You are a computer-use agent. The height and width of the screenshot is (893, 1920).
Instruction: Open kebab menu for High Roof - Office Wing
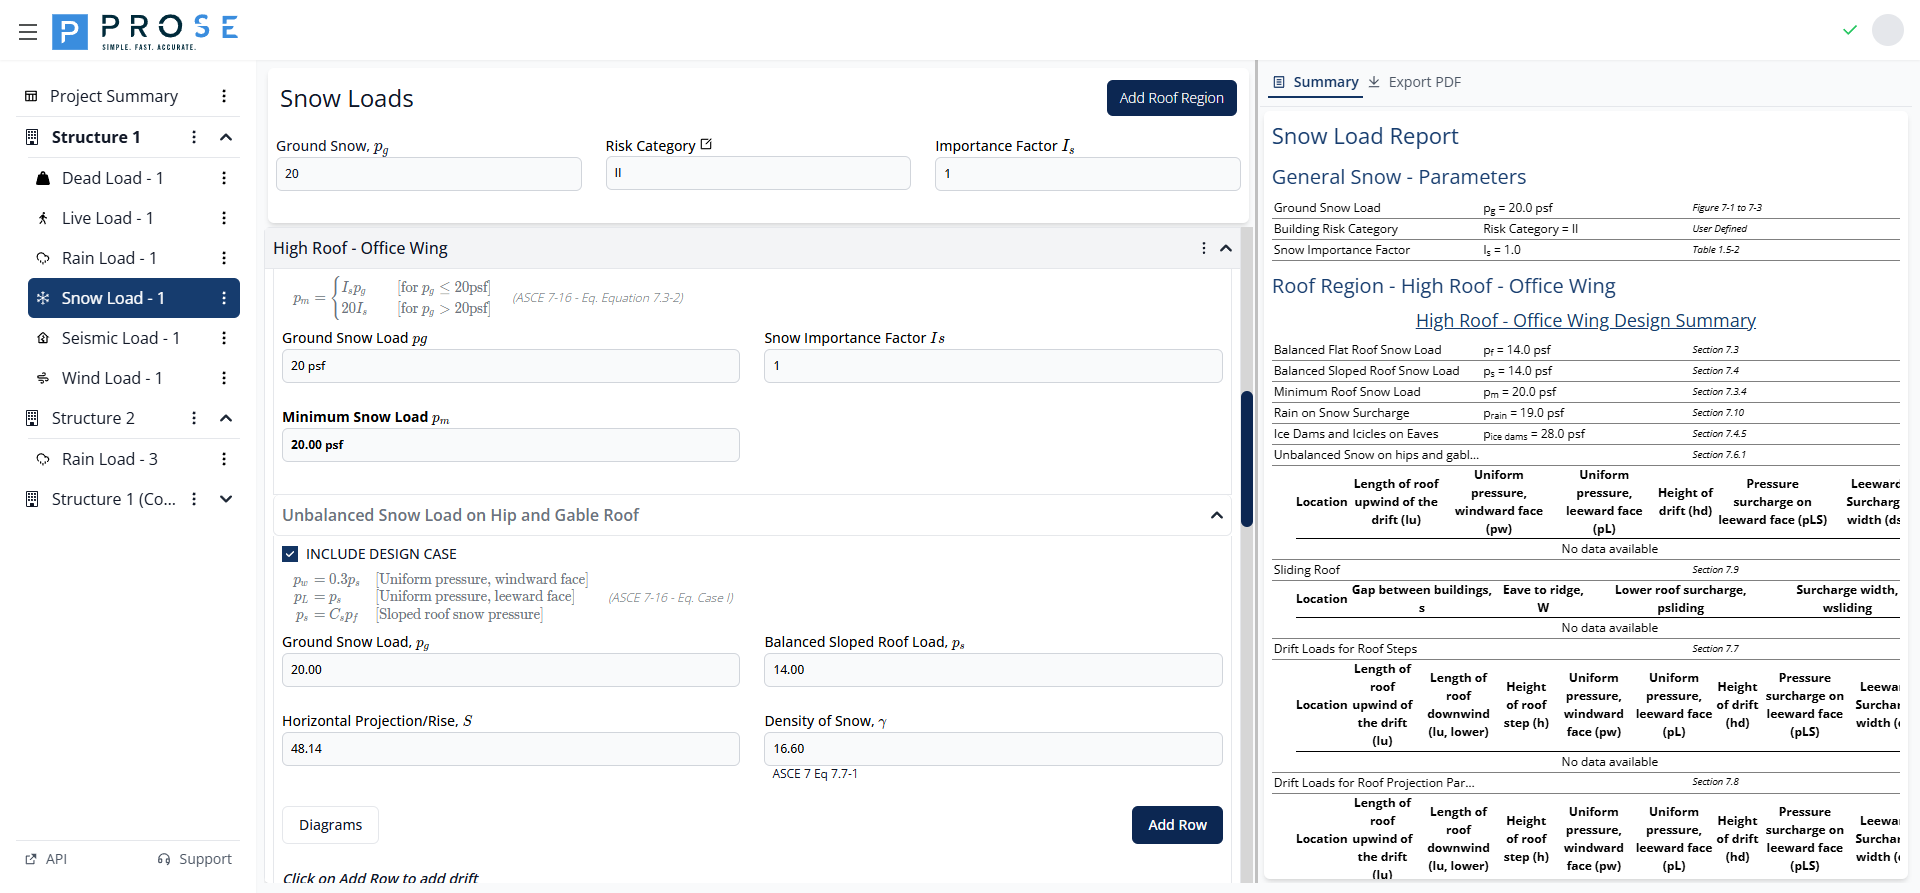[x=1203, y=248]
